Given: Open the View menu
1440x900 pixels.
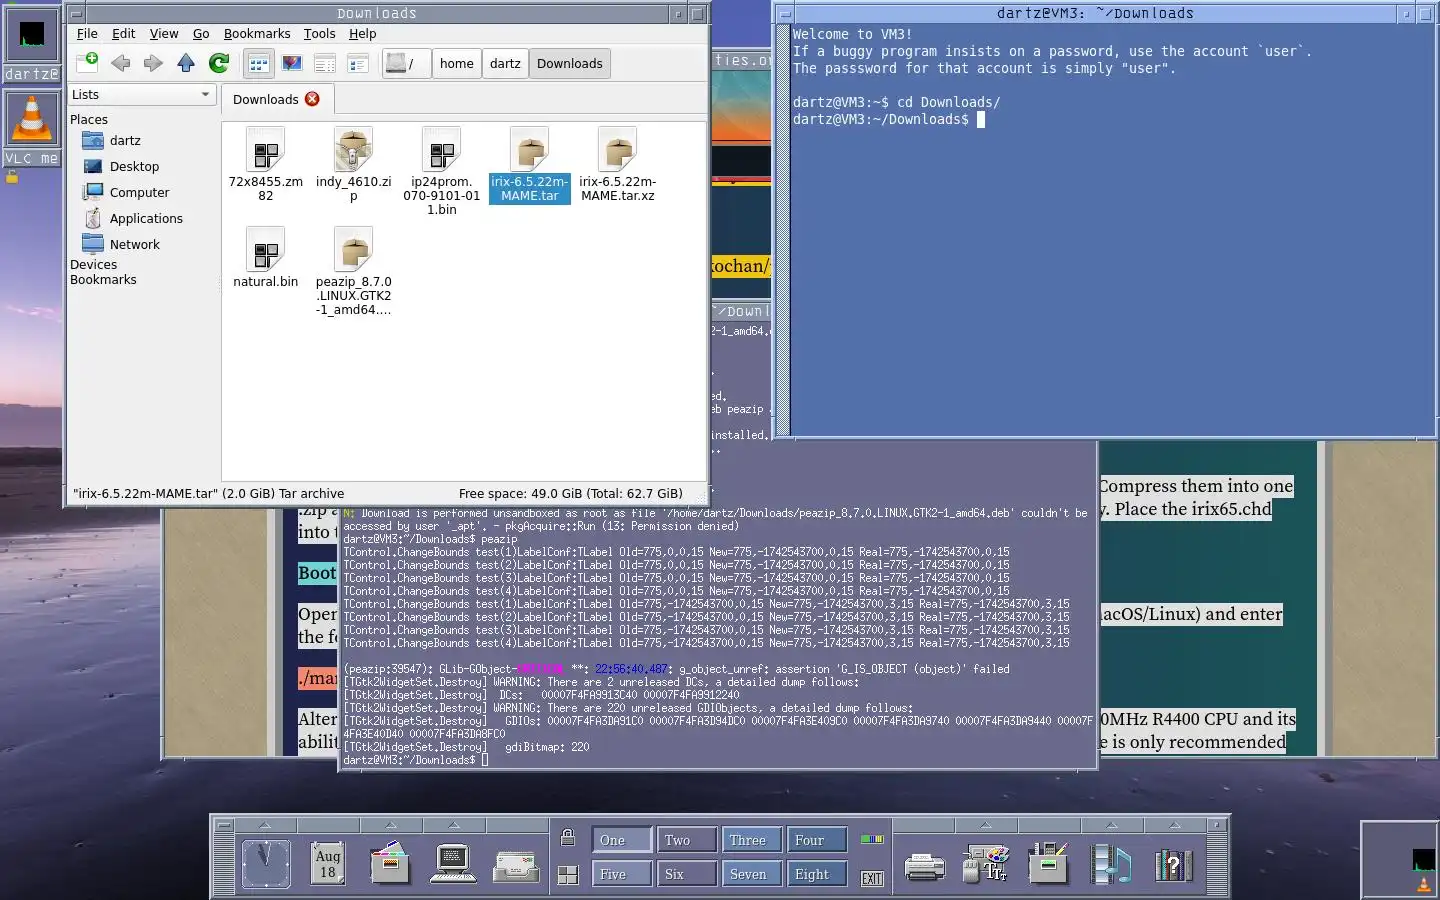Looking at the screenshot, I should pos(164,33).
